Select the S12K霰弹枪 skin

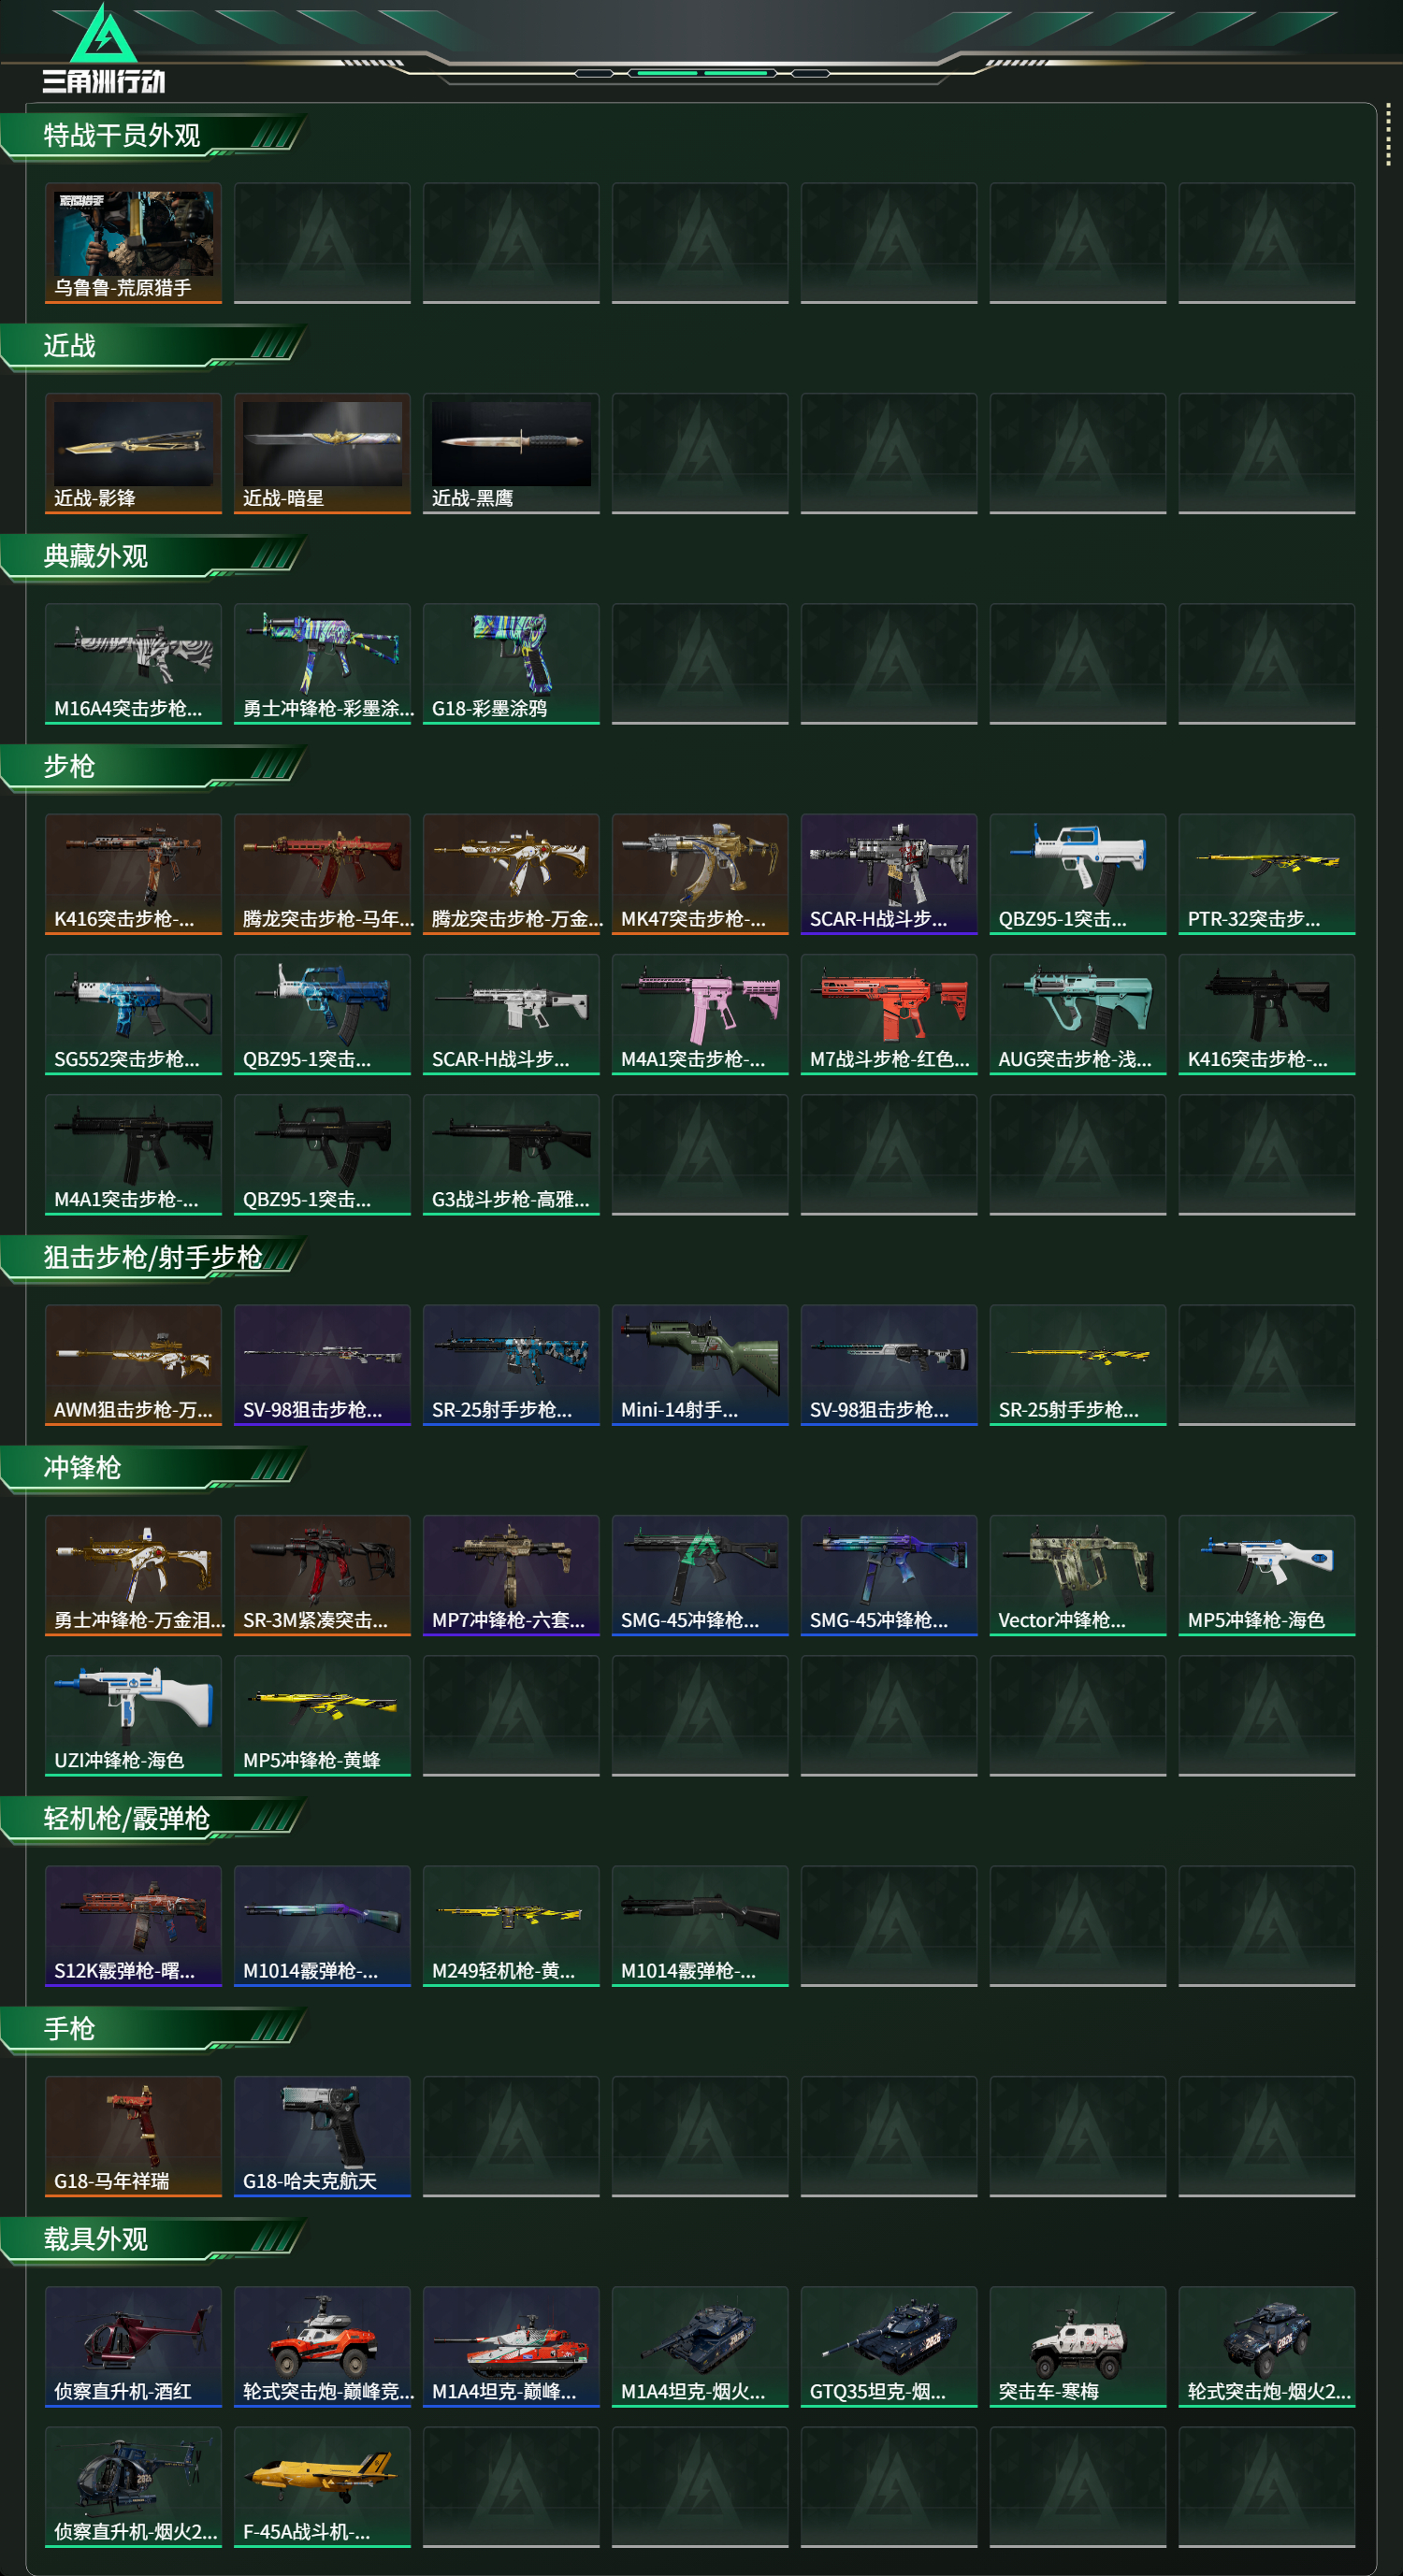pos(133,1925)
